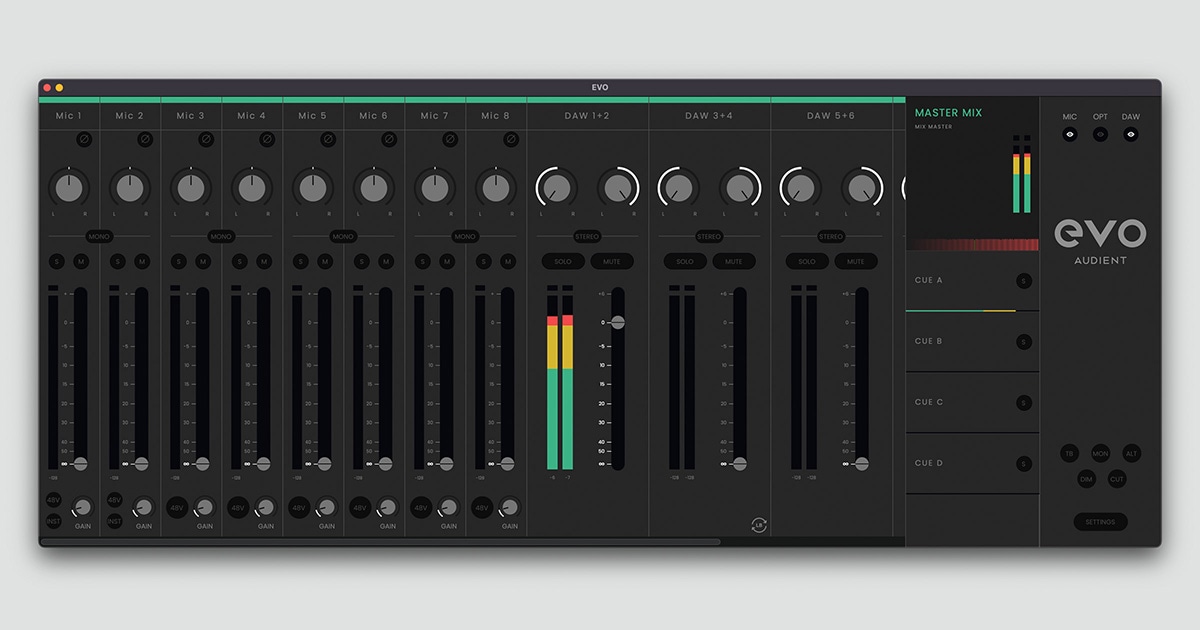Image resolution: width=1200 pixels, height=630 pixels.
Task: Solo the Mic 1 channel
Action: pos(57,262)
